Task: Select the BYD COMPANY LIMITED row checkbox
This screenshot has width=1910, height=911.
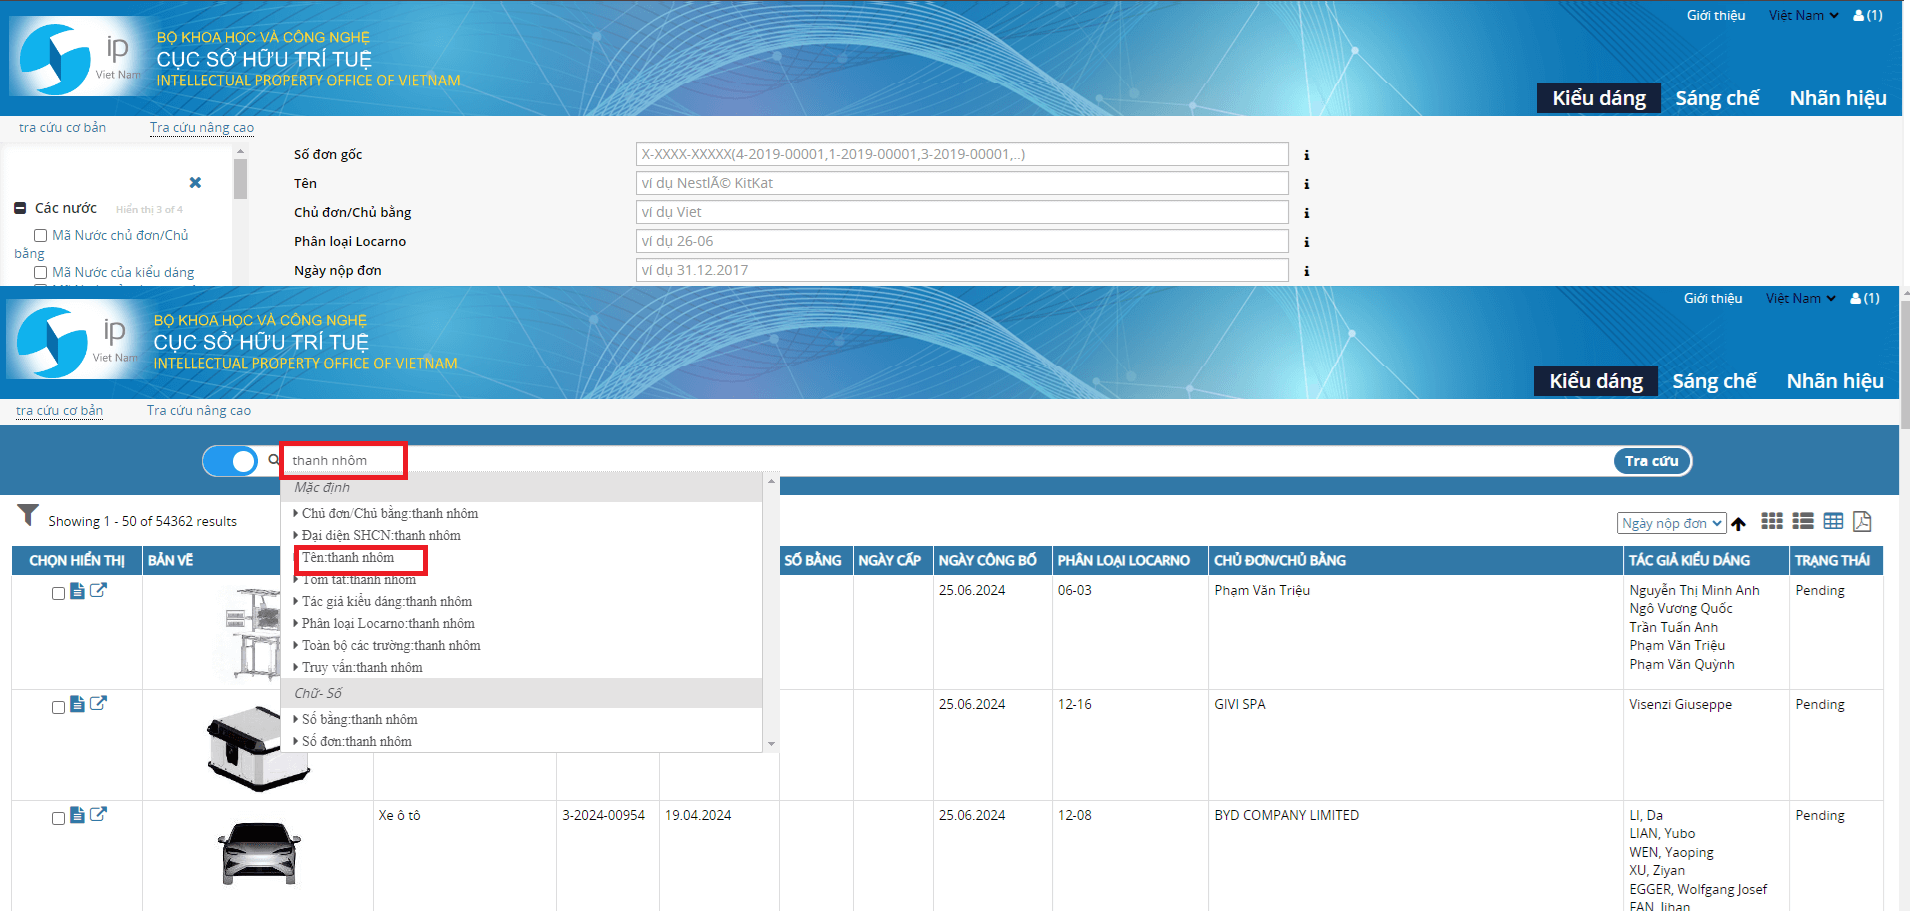Action: [x=58, y=818]
